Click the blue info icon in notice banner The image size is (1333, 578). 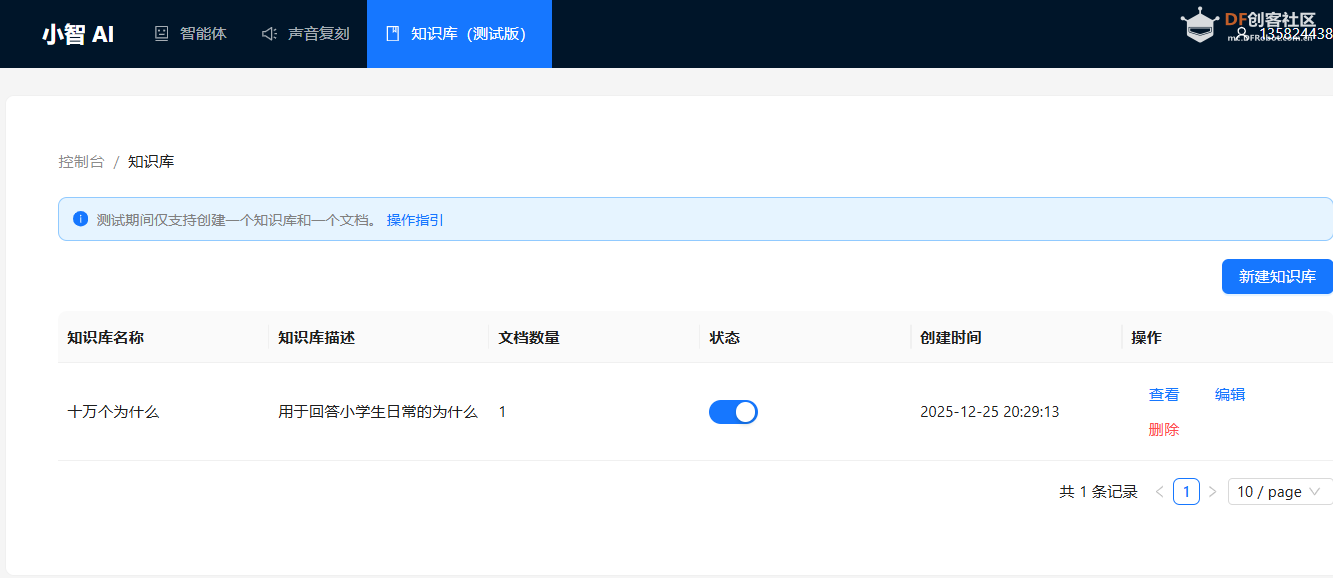(80, 219)
